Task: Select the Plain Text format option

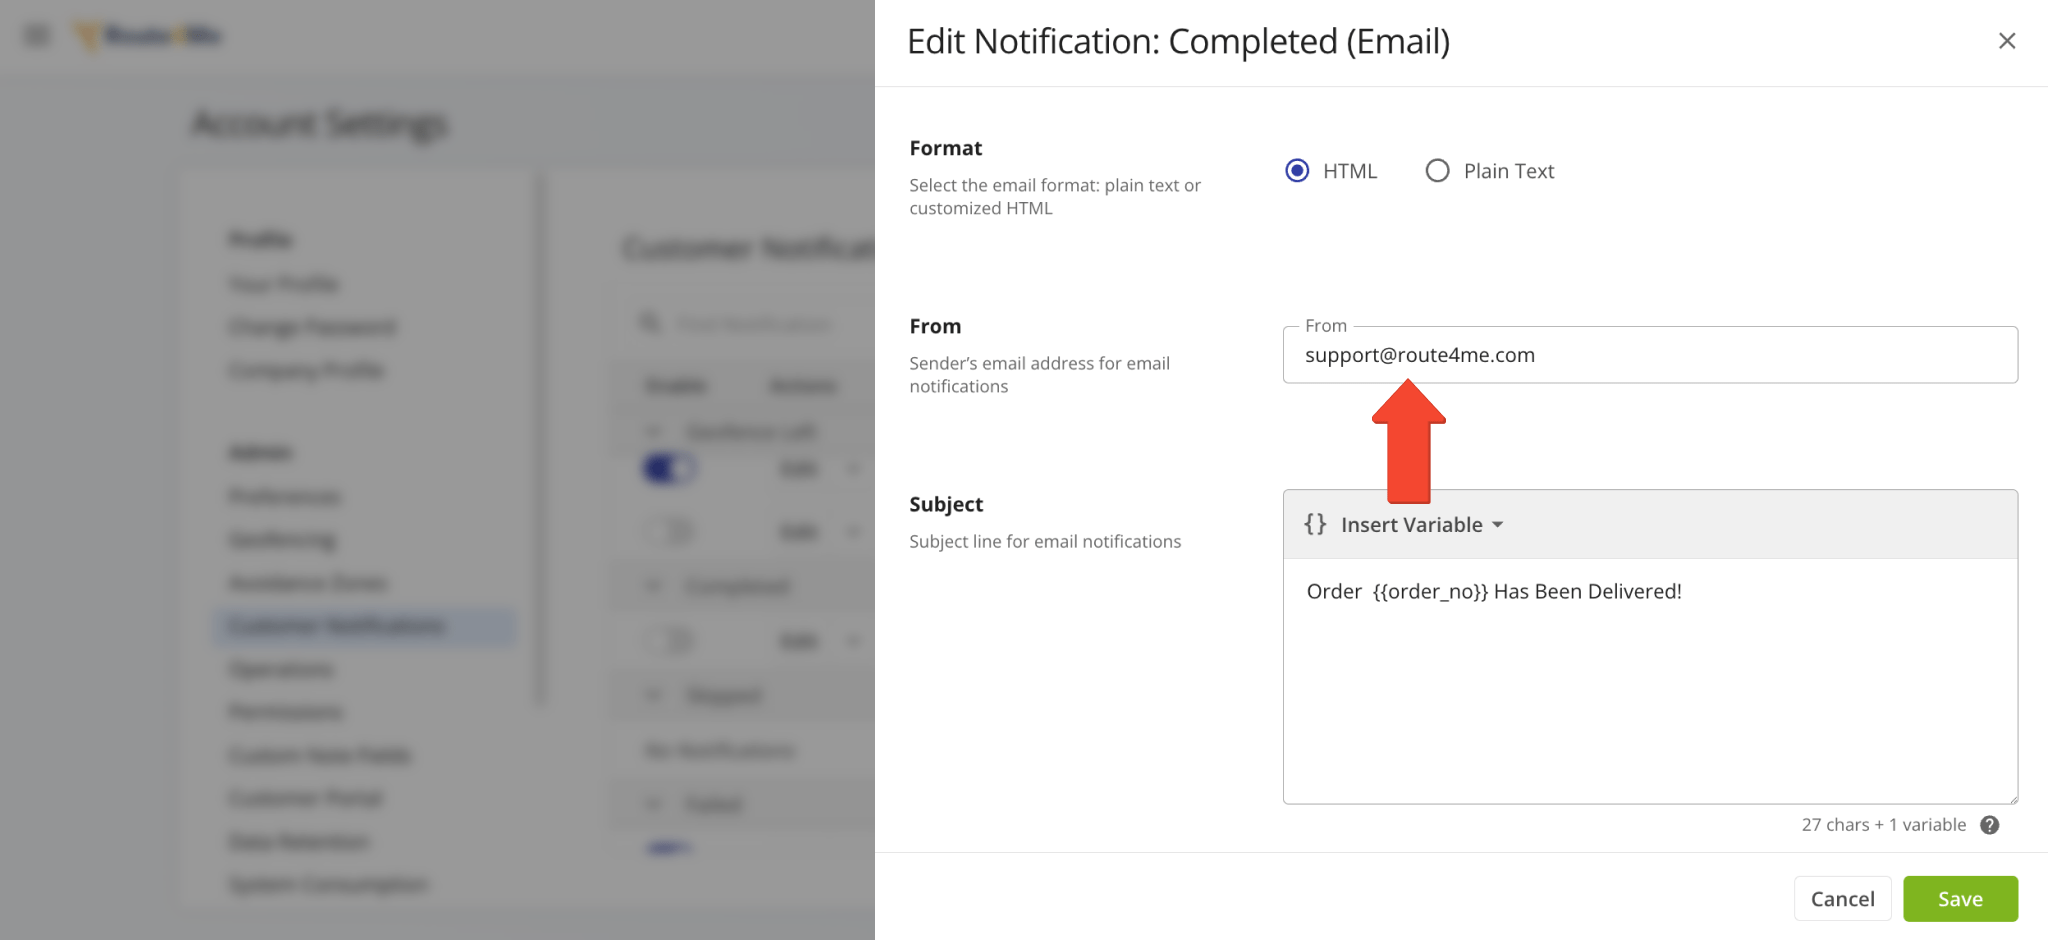Action: click(x=1437, y=171)
